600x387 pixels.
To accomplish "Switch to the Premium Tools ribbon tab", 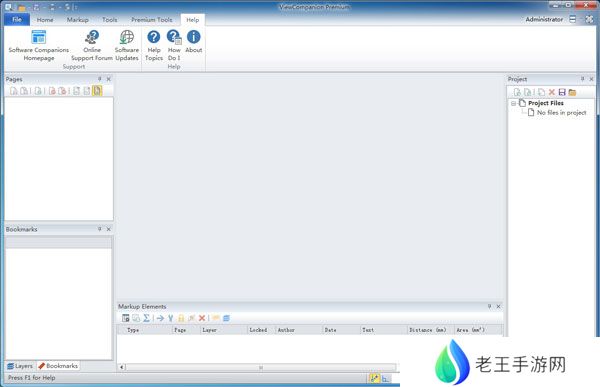I will point(152,20).
